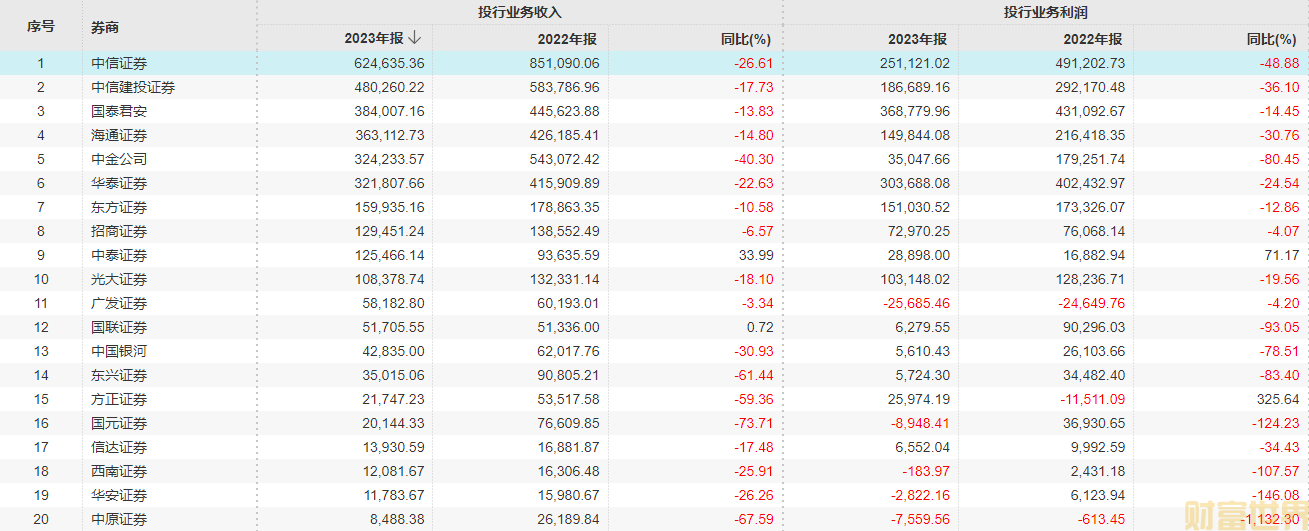Select the 中金公司 broker name
The image size is (1309, 531).
tap(119, 159)
